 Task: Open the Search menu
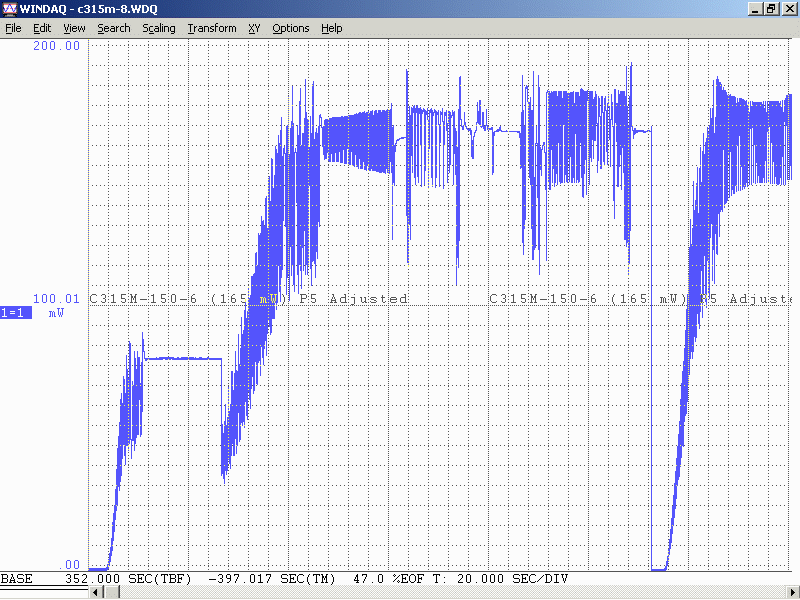113,28
